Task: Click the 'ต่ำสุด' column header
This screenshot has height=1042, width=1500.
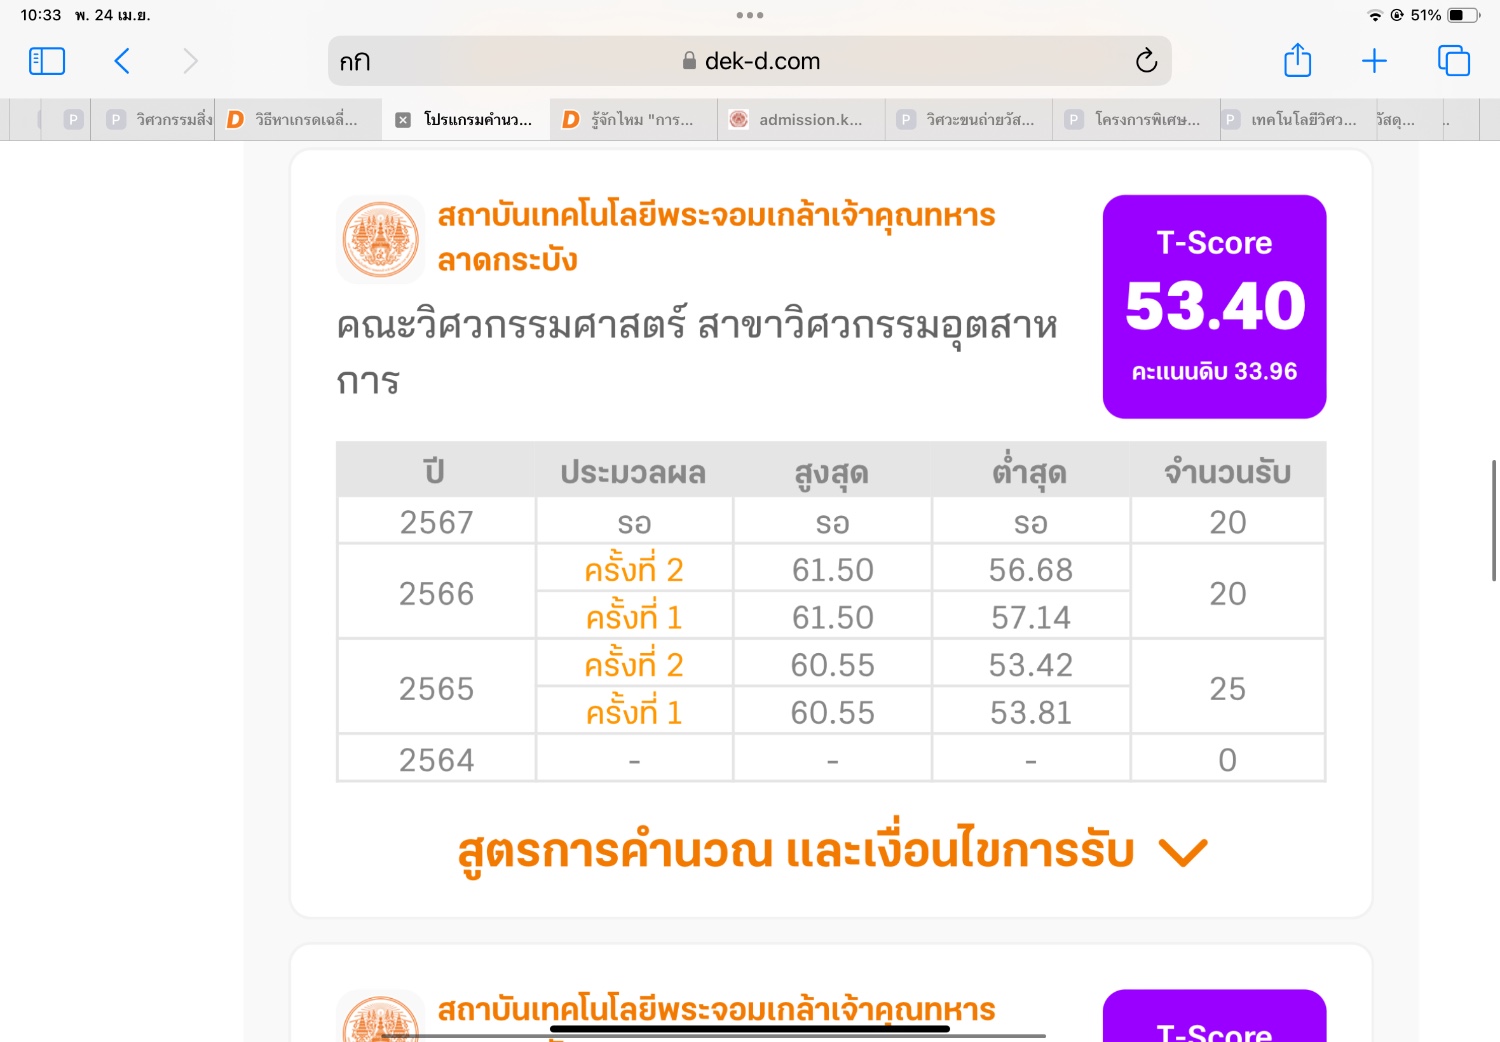Action: 1030,472
